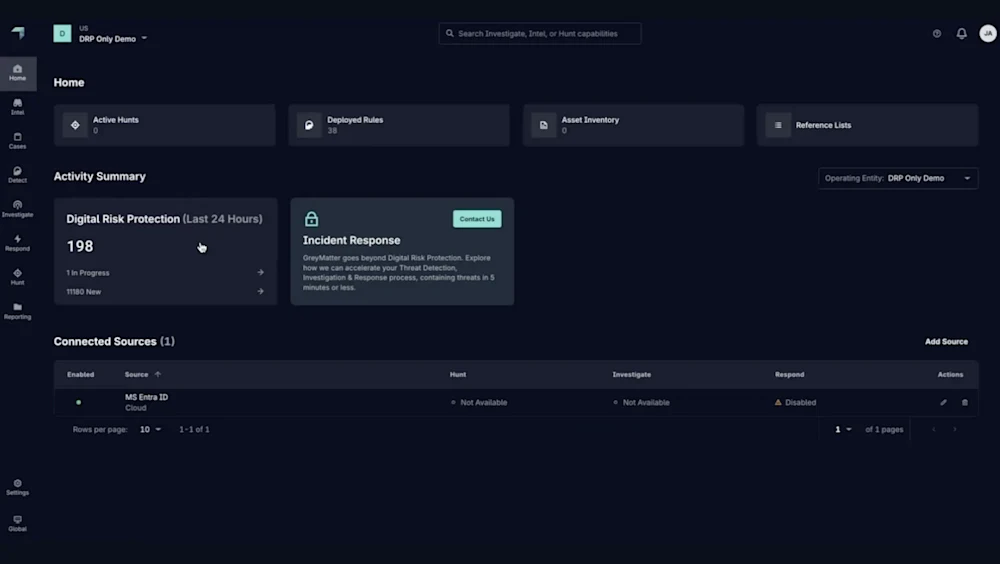Go to Cases in sidebar
Screen dimensions: 1000x564
click(x=17, y=140)
